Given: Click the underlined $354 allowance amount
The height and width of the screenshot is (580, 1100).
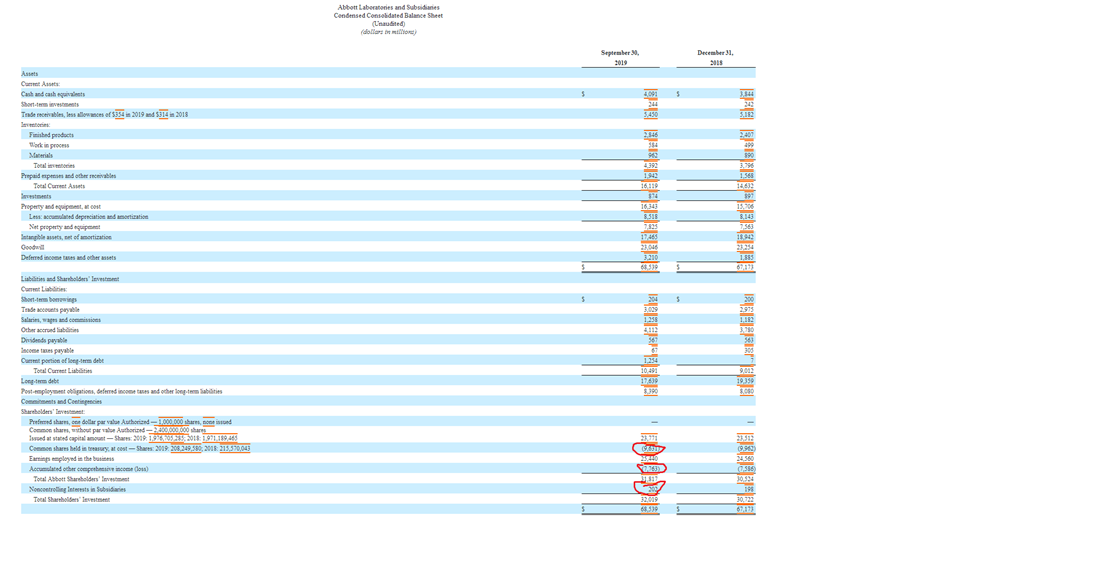Looking at the screenshot, I should [119, 114].
